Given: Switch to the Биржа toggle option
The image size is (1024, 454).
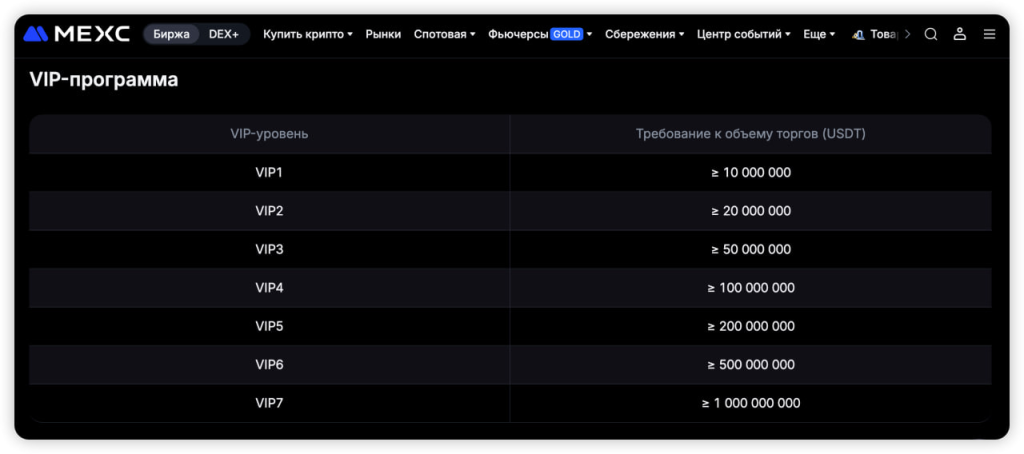Looking at the screenshot, I should coord(171,34).
